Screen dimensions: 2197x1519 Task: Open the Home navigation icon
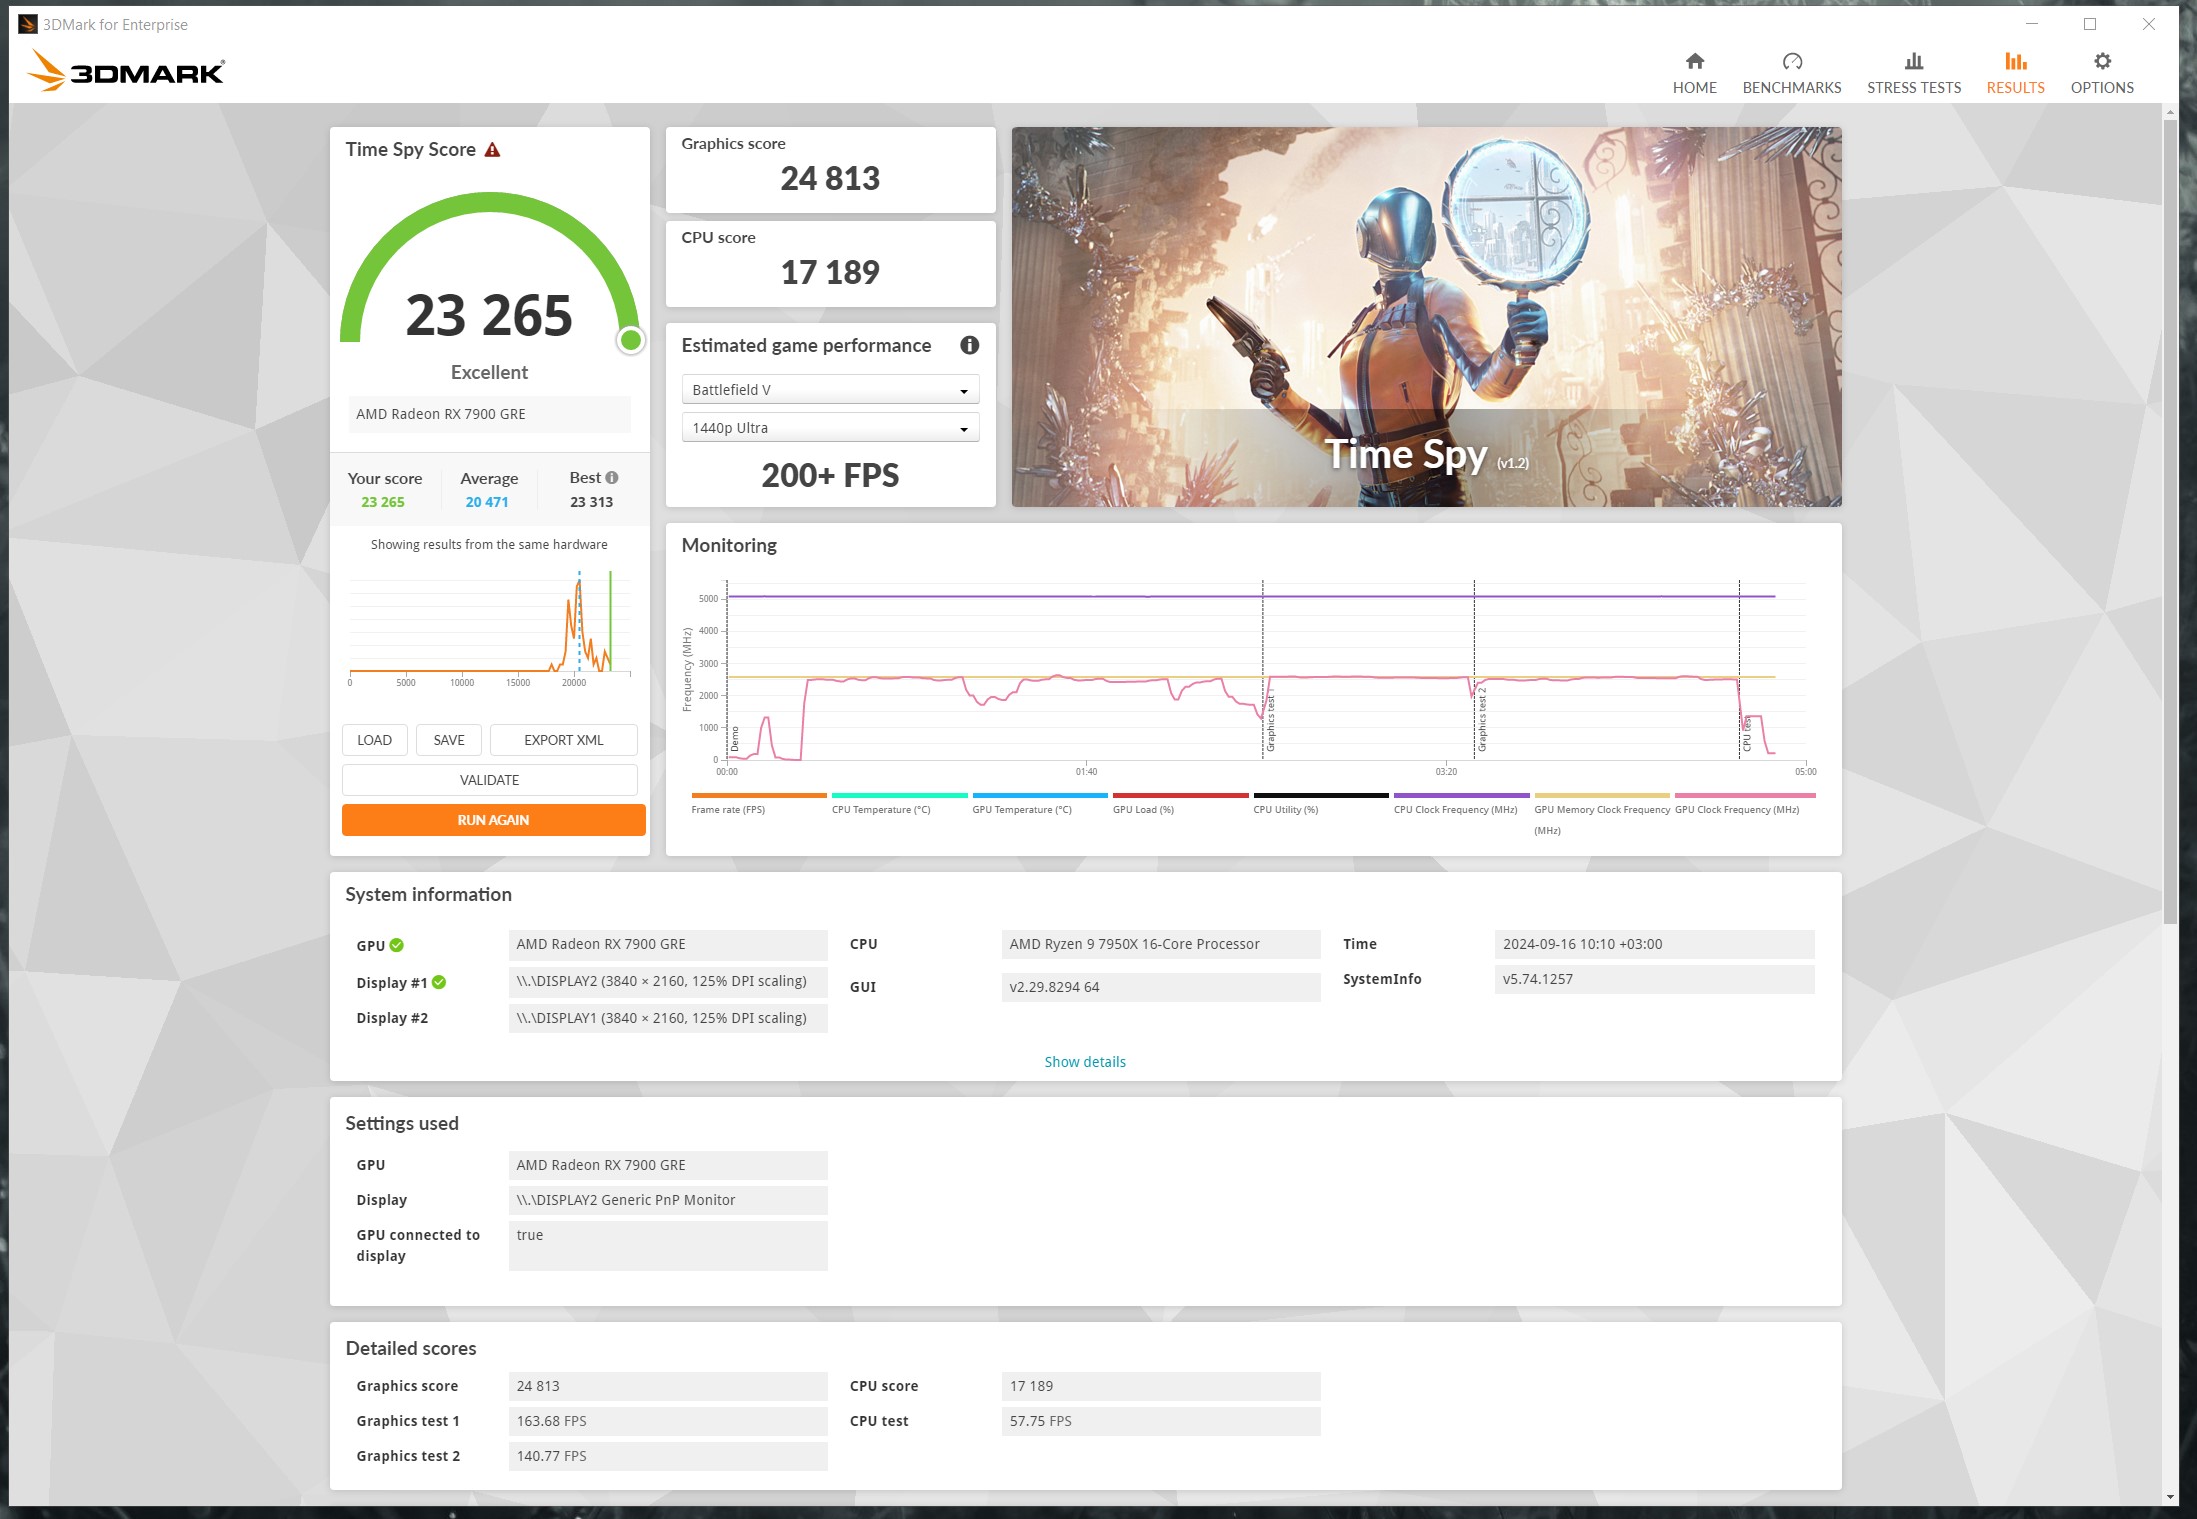[1694, 62]
